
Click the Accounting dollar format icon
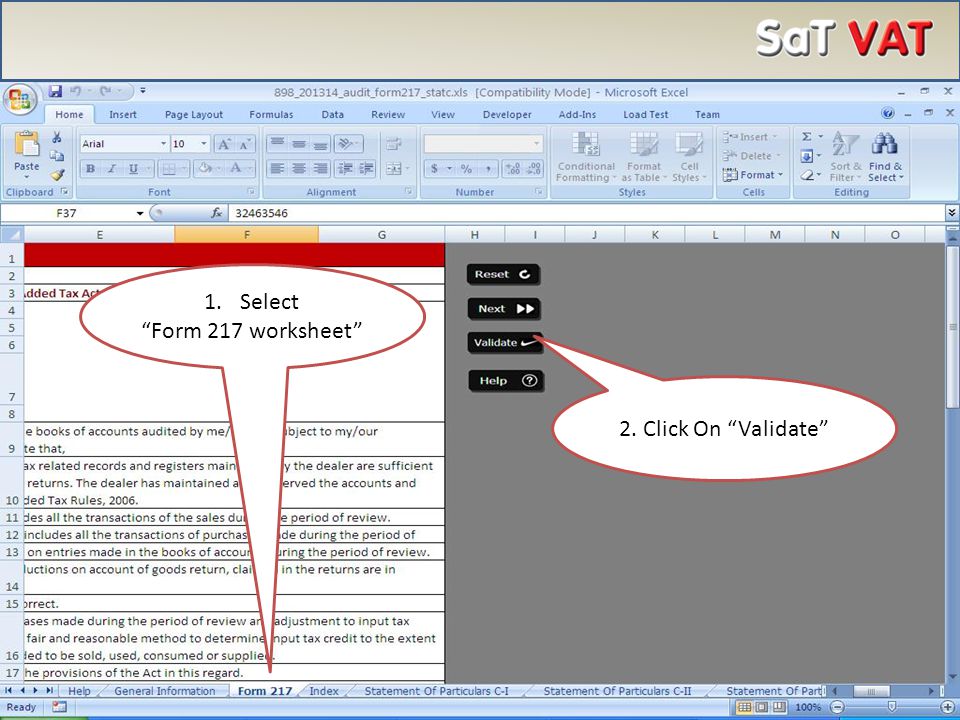point(434,168)
